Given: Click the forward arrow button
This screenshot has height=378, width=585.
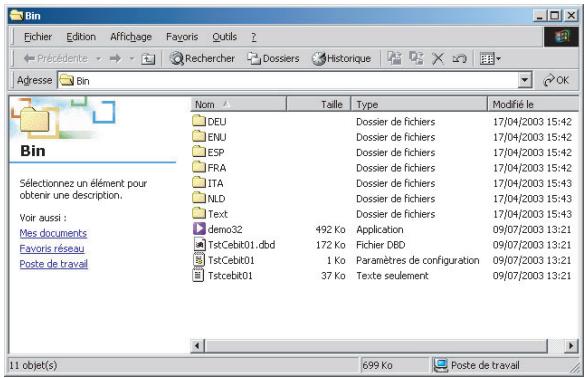Looking at the screenshot, I should (115, 59).
